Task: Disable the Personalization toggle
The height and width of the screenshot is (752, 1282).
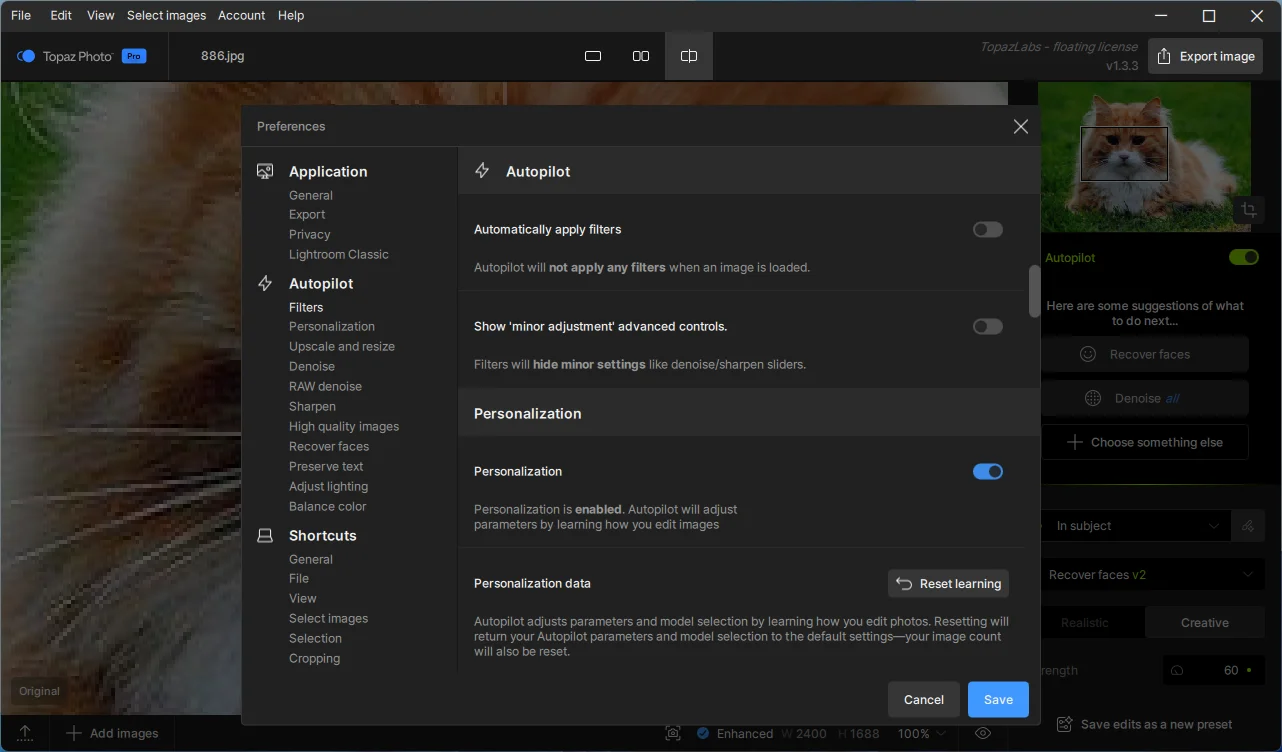Action: 987,472
